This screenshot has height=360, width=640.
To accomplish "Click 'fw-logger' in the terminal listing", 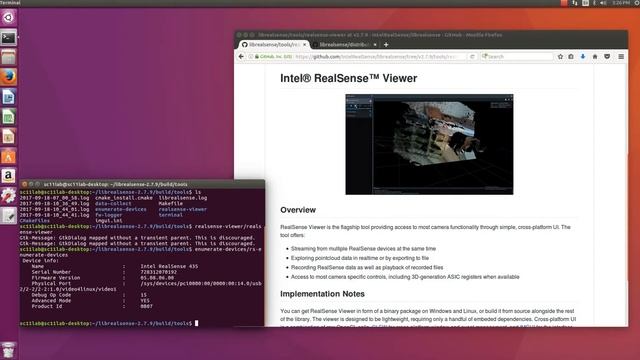I will (x=109, y=215).
